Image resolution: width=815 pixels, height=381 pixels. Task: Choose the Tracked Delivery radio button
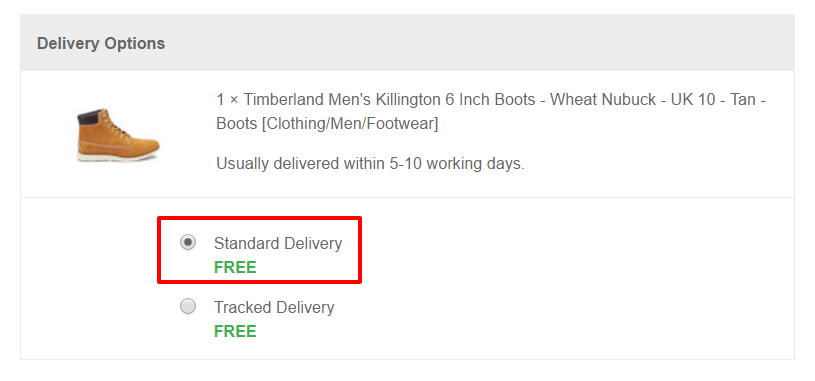click(x=188, y=306)
